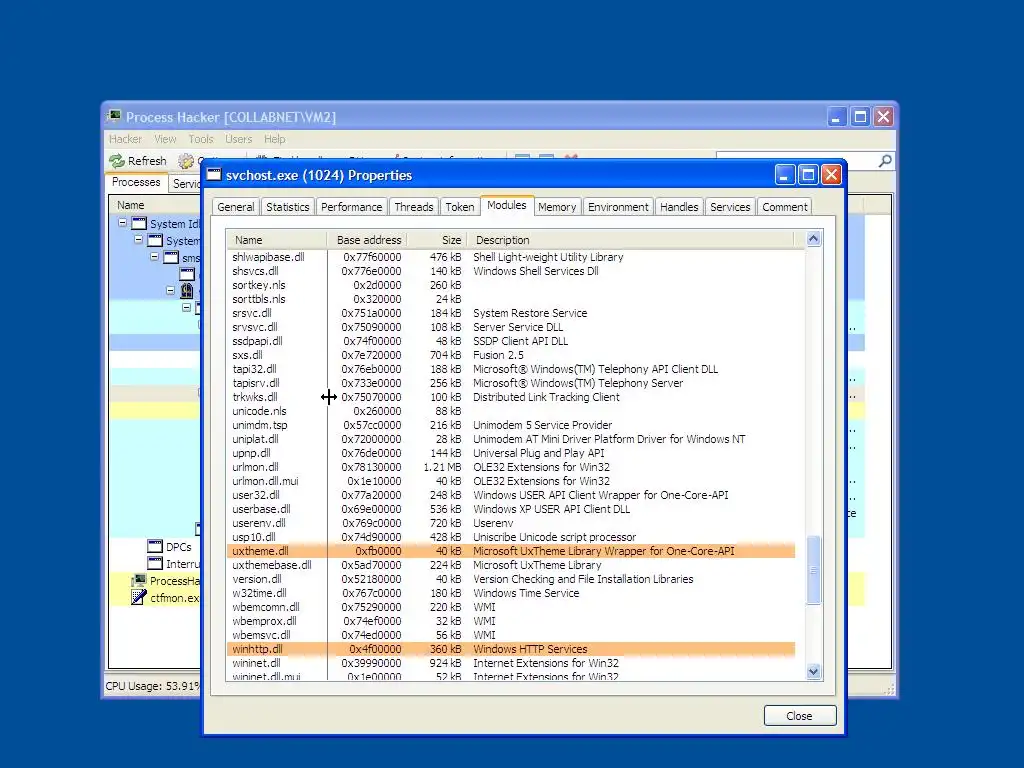The width and height of the screenshot is (1024, 768).
Task: Sort modules by Base address column header
Action: coord(367,240)
